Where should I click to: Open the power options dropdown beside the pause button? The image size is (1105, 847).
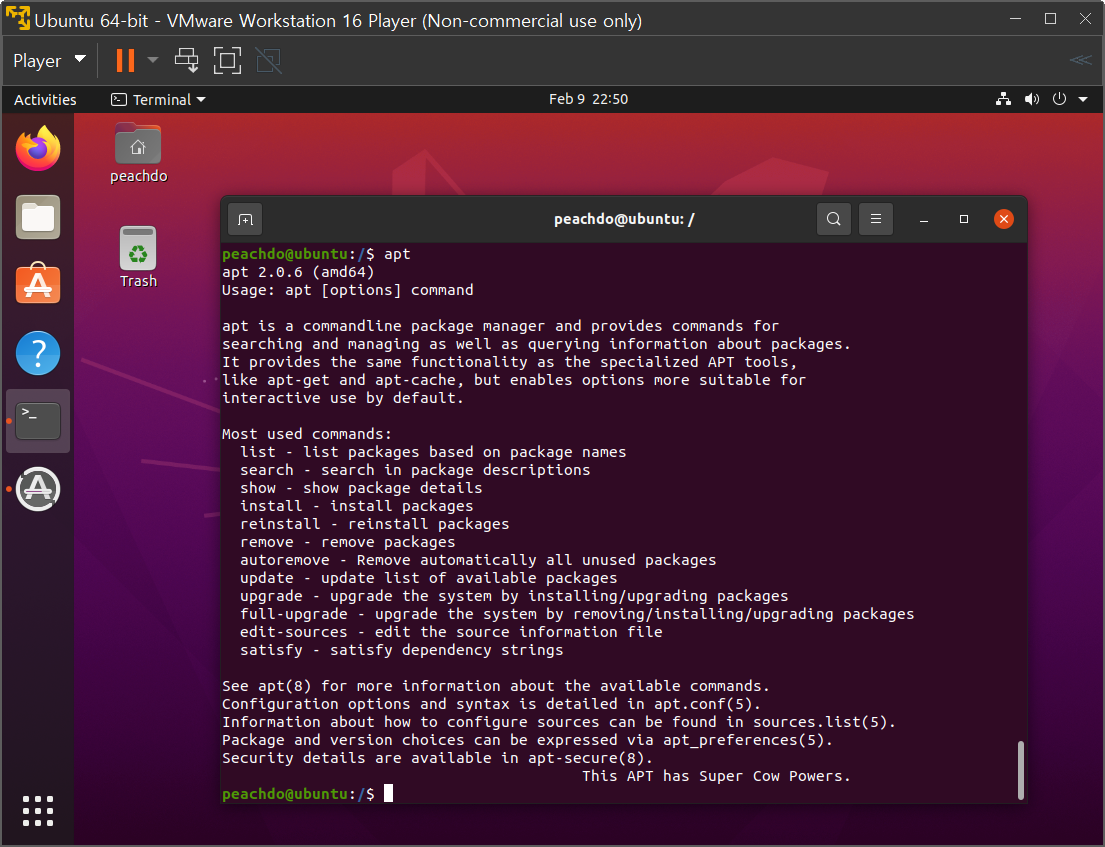[153, 61]
